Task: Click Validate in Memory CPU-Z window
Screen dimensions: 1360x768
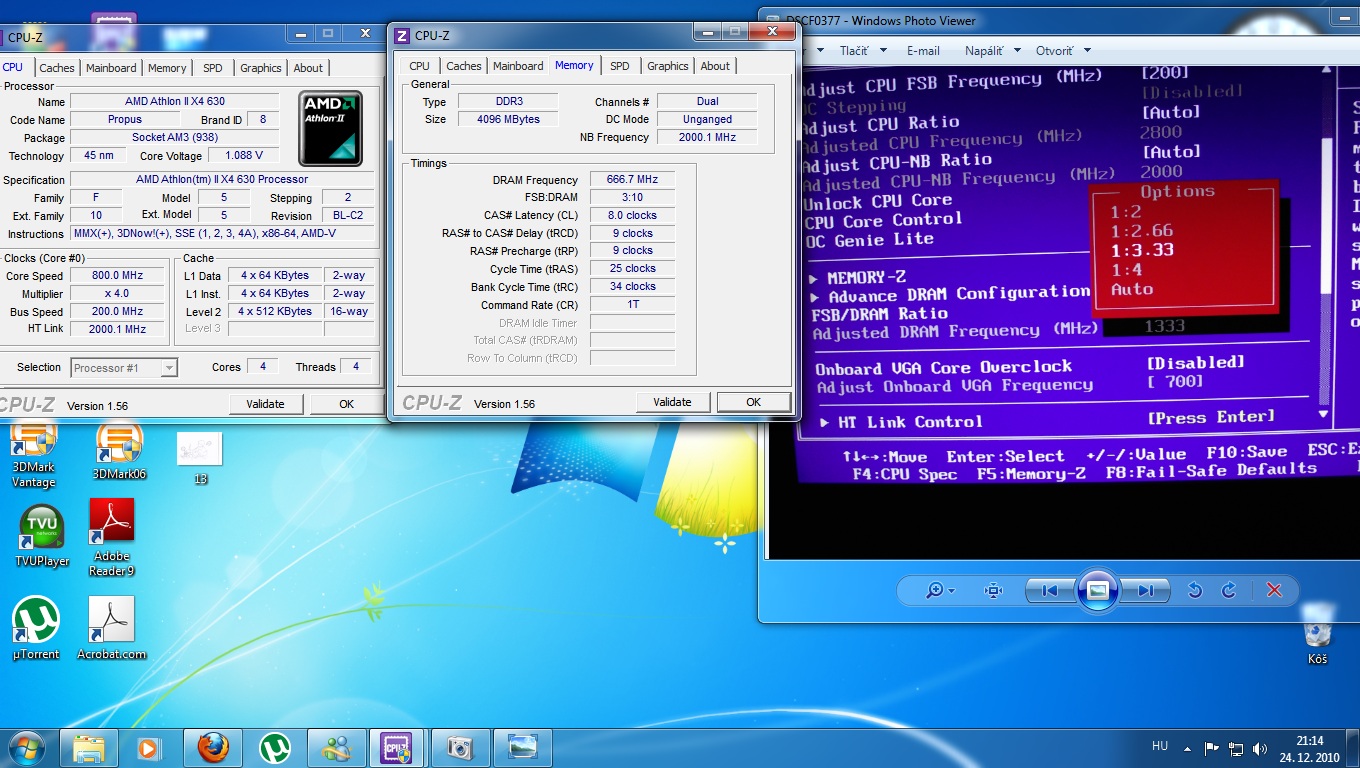Action: point(672,402)
